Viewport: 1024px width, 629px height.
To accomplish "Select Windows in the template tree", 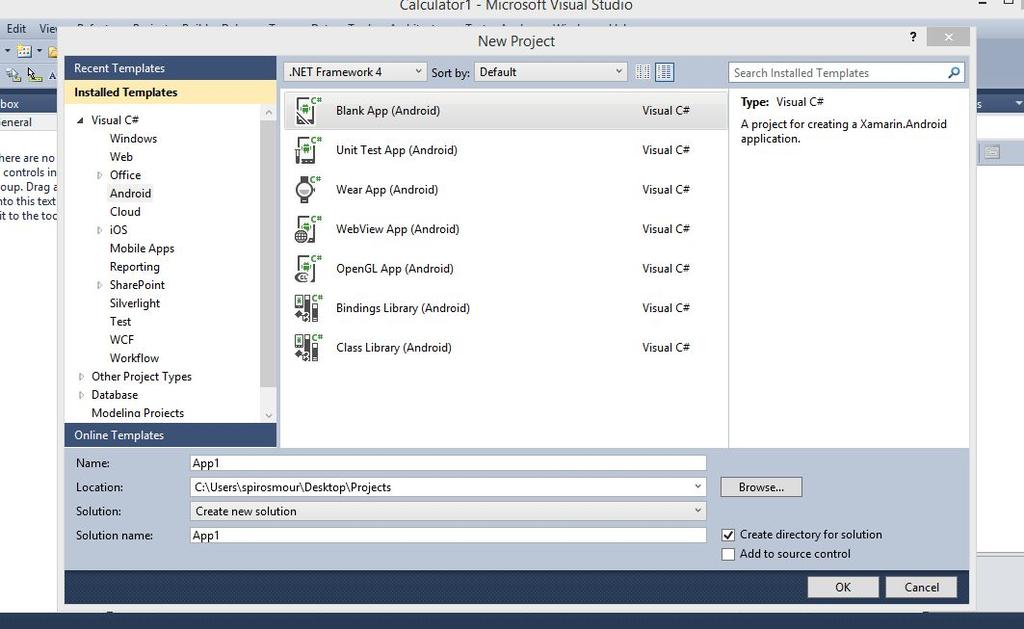I will pos(133,138).
